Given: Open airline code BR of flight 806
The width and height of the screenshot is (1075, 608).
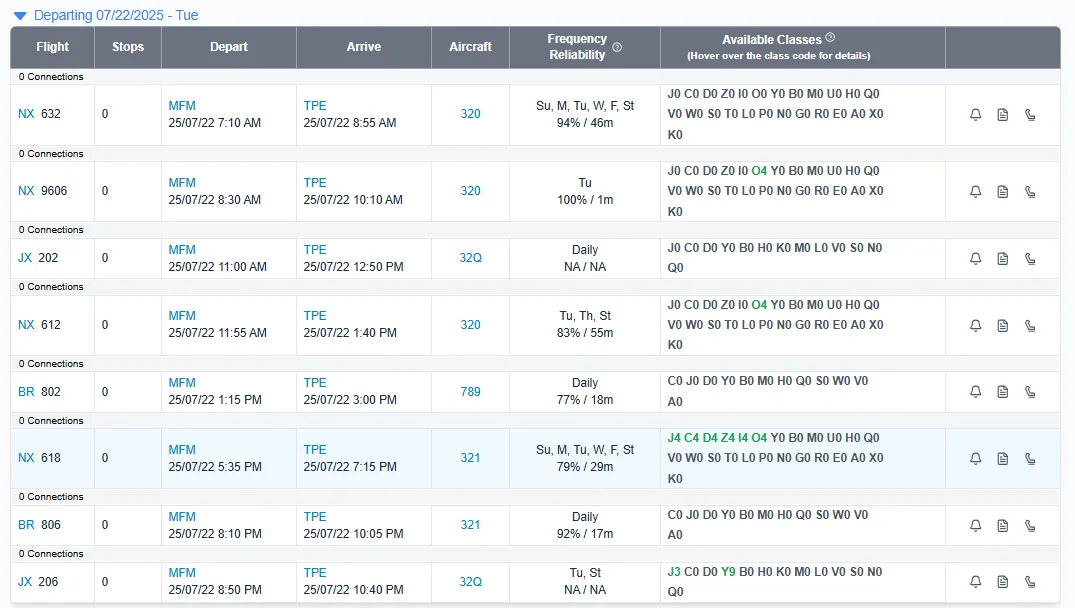Looking at the screenshot, I should 26,524.
